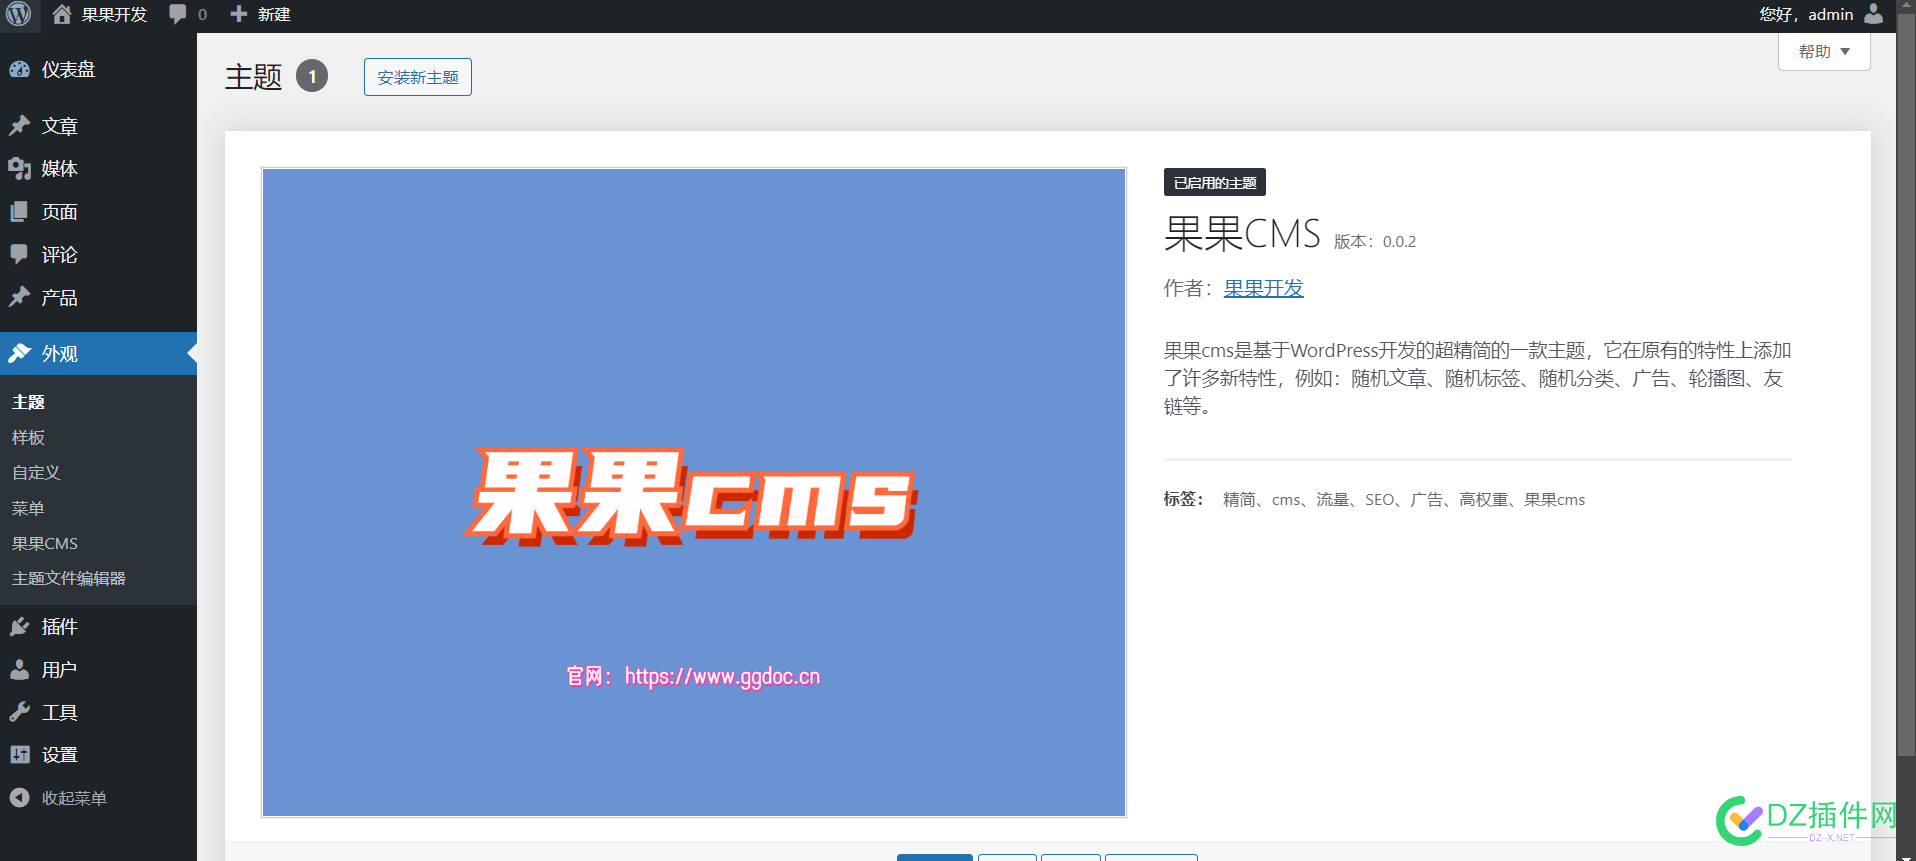Click 果果开发 site name in admin bar
This screenshot has width=1916, height=861.
(114, 14)
